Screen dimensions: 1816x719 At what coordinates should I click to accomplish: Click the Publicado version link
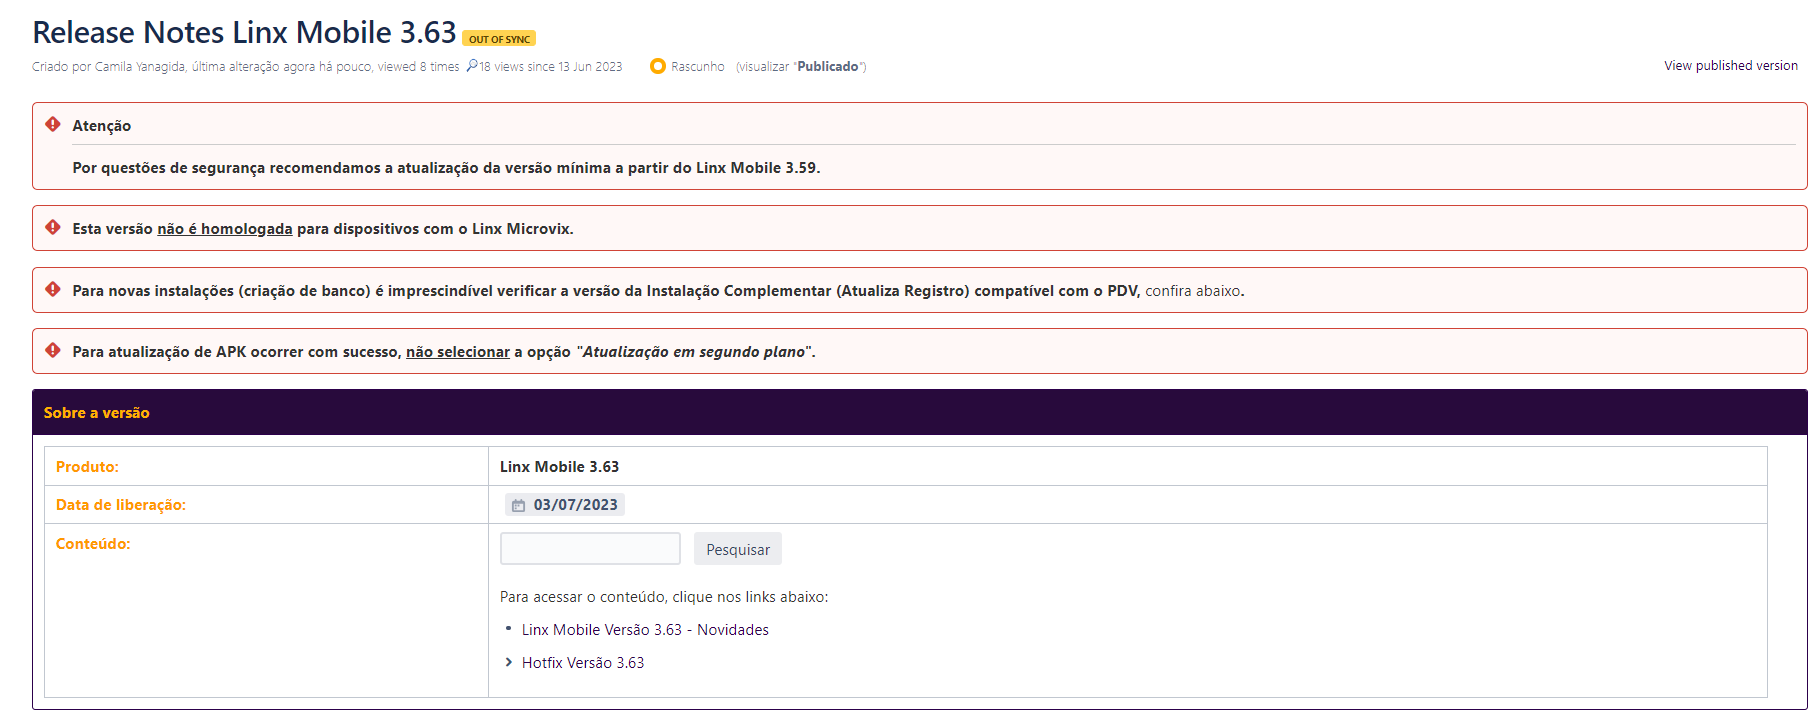[x=827, y=66]
